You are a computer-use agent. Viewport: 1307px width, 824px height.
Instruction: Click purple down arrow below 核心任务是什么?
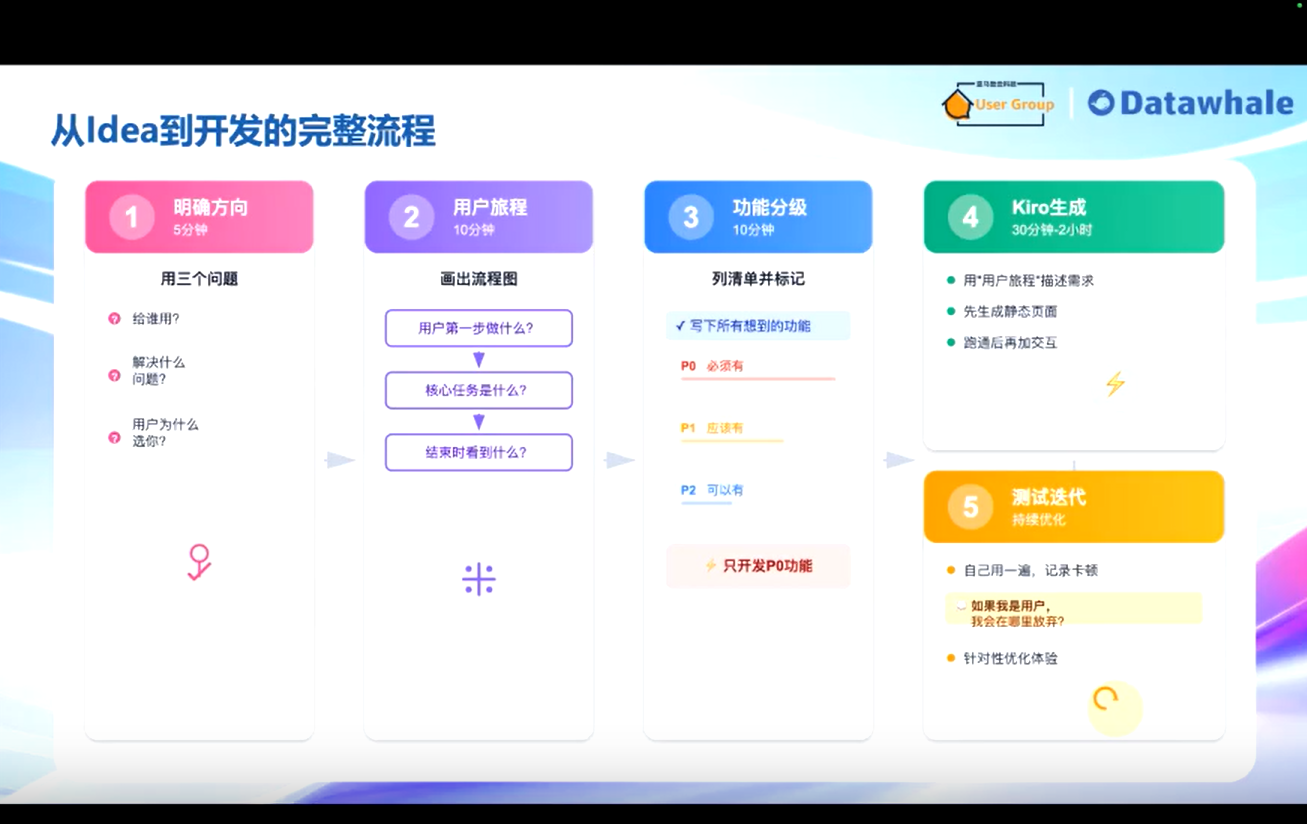479,422
